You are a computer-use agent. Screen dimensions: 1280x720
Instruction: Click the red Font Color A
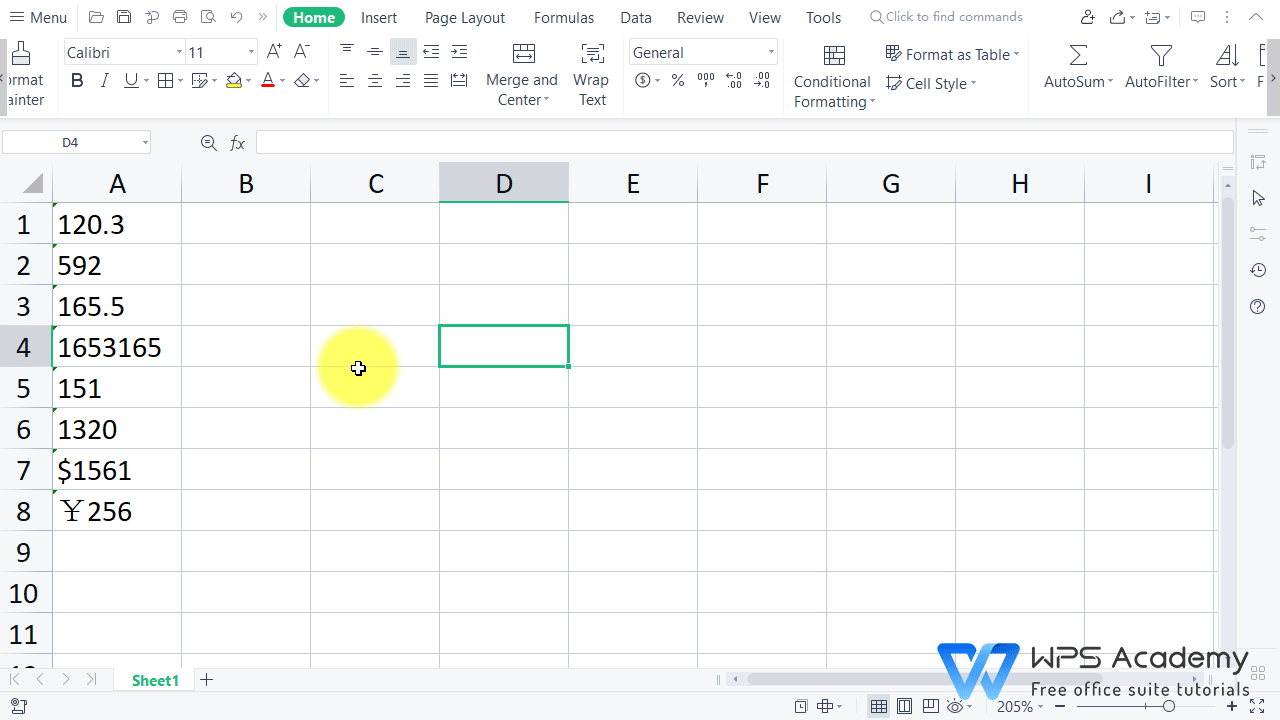click(267, 81)
